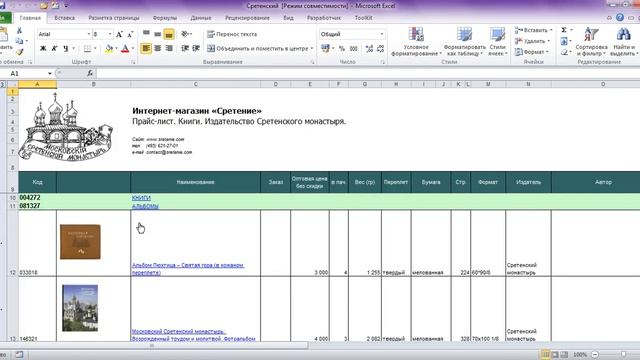Open the Рецензирование ribbon tab

click(x=247, y=18)
